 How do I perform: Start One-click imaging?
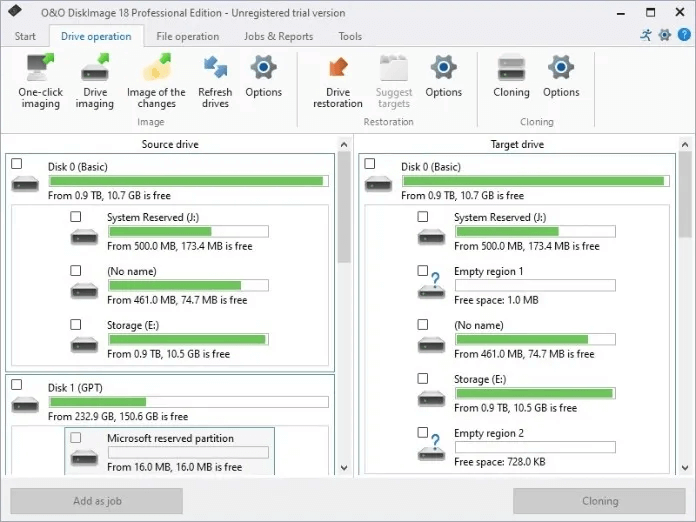click(40, 81)
